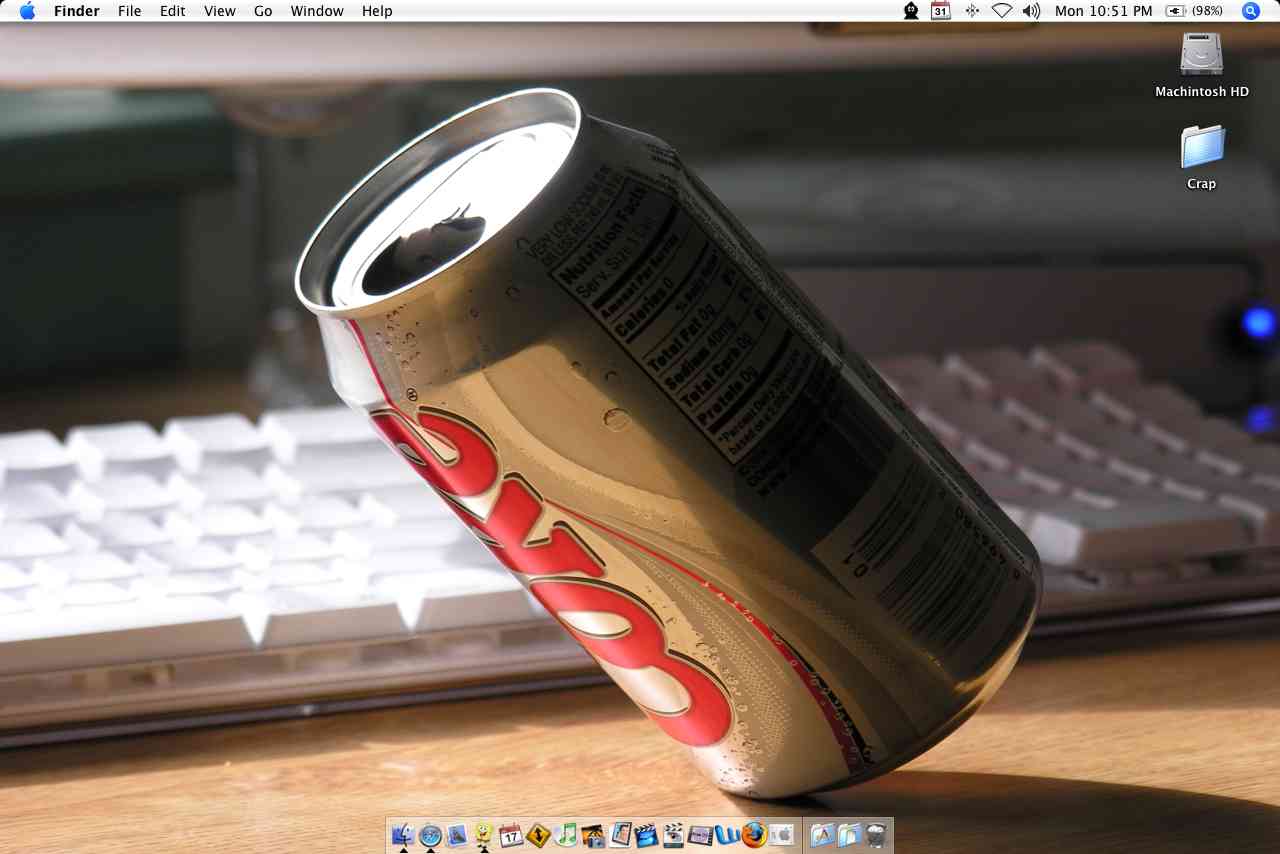Click the clapperboard with eye Dock icon
This screenshot has height=854, width=1280.
tap(673, 834)
